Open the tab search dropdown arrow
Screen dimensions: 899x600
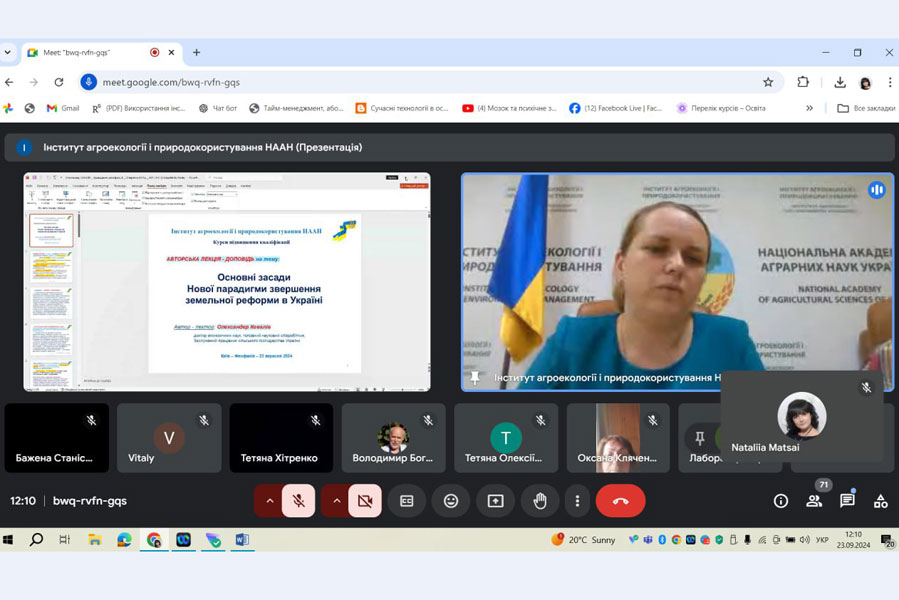[7, 52]
